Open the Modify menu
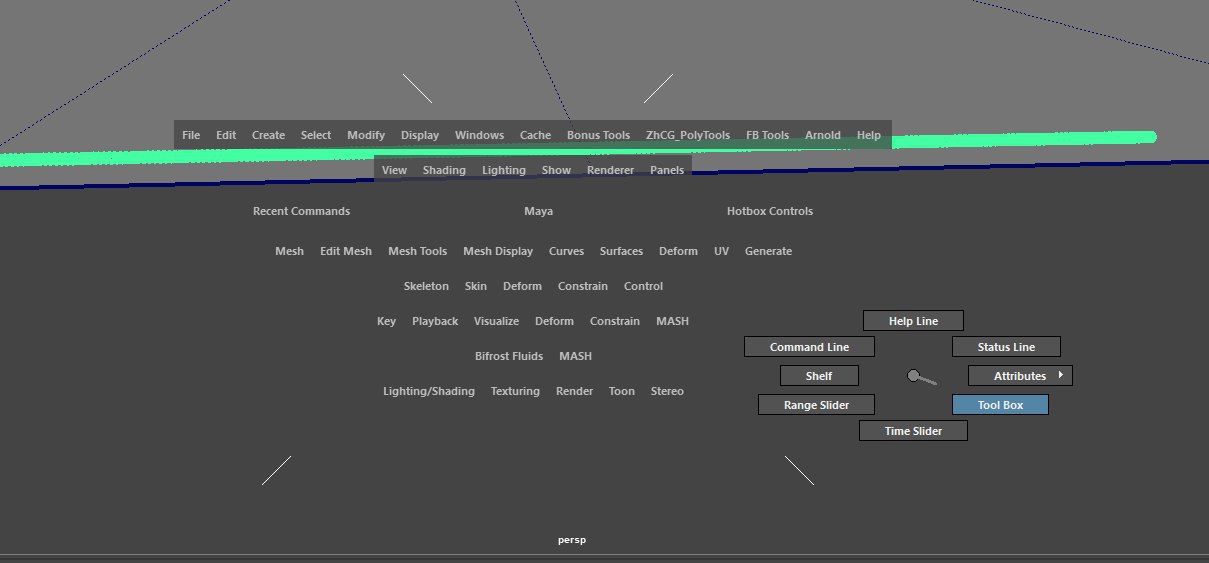The width and height of the screenshot is (1209, 563). (366, 135)
